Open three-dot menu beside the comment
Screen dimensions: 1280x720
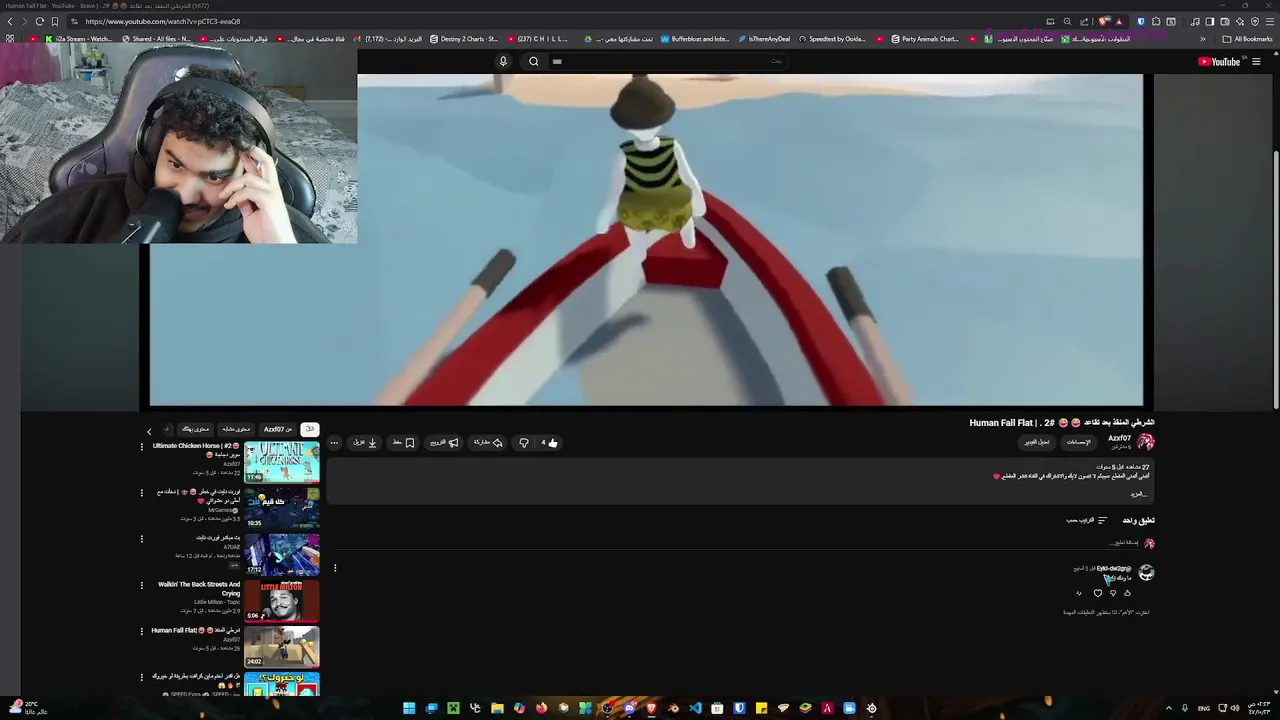(x=335, y=568)
